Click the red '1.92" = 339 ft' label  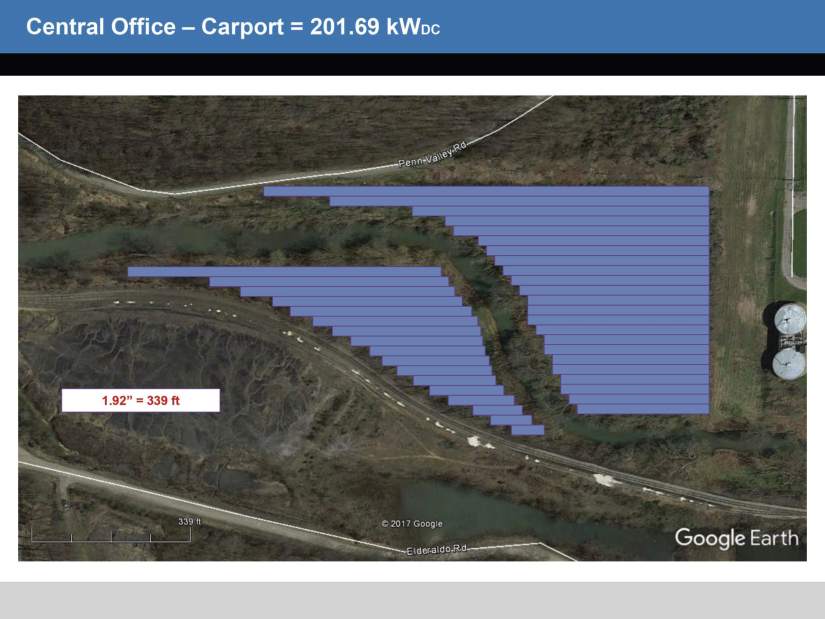pos(140,400)
